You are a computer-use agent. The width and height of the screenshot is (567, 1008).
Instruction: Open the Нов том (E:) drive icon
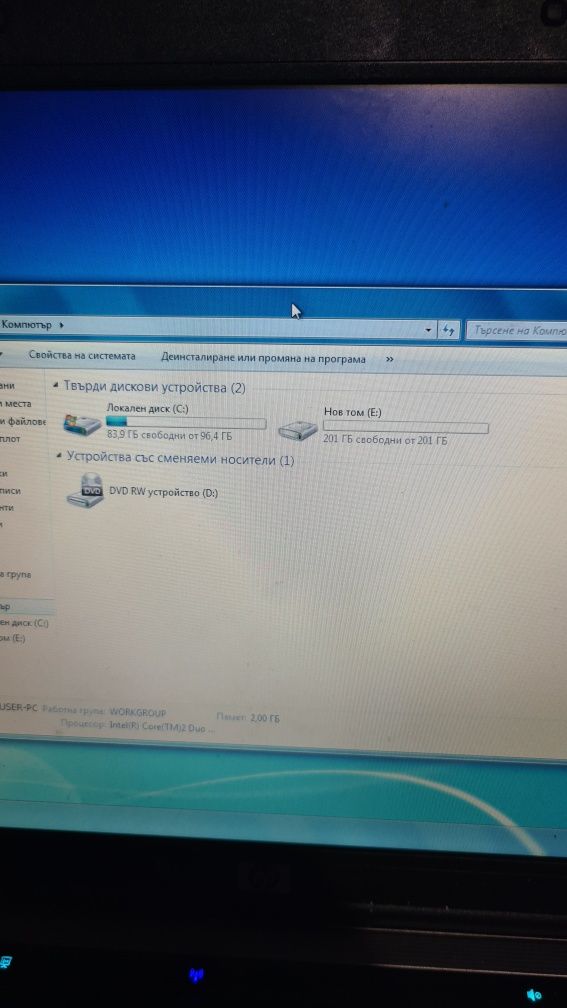pos(298,429)
